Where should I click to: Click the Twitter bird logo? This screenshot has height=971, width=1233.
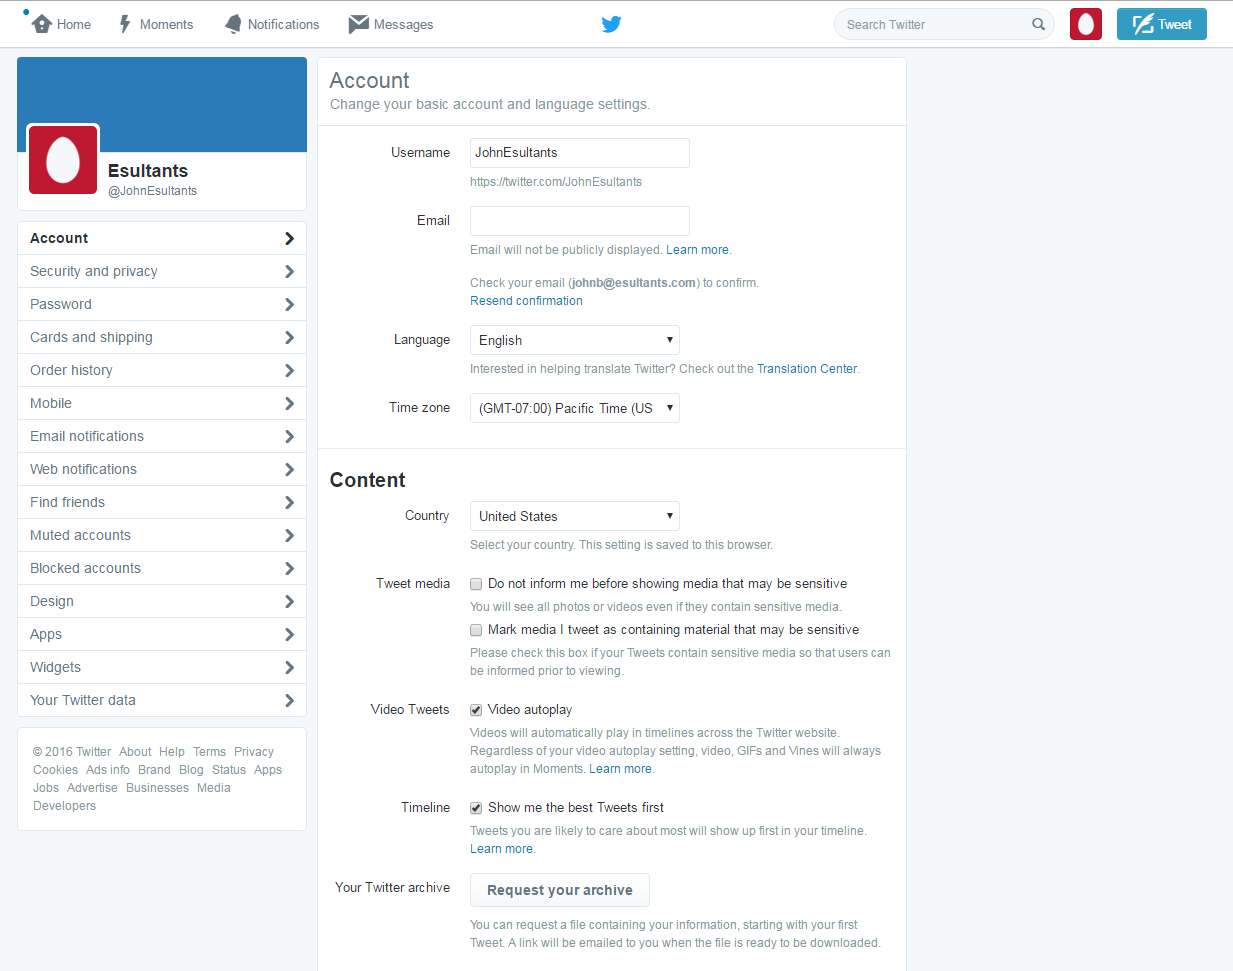tap(611, 24)
